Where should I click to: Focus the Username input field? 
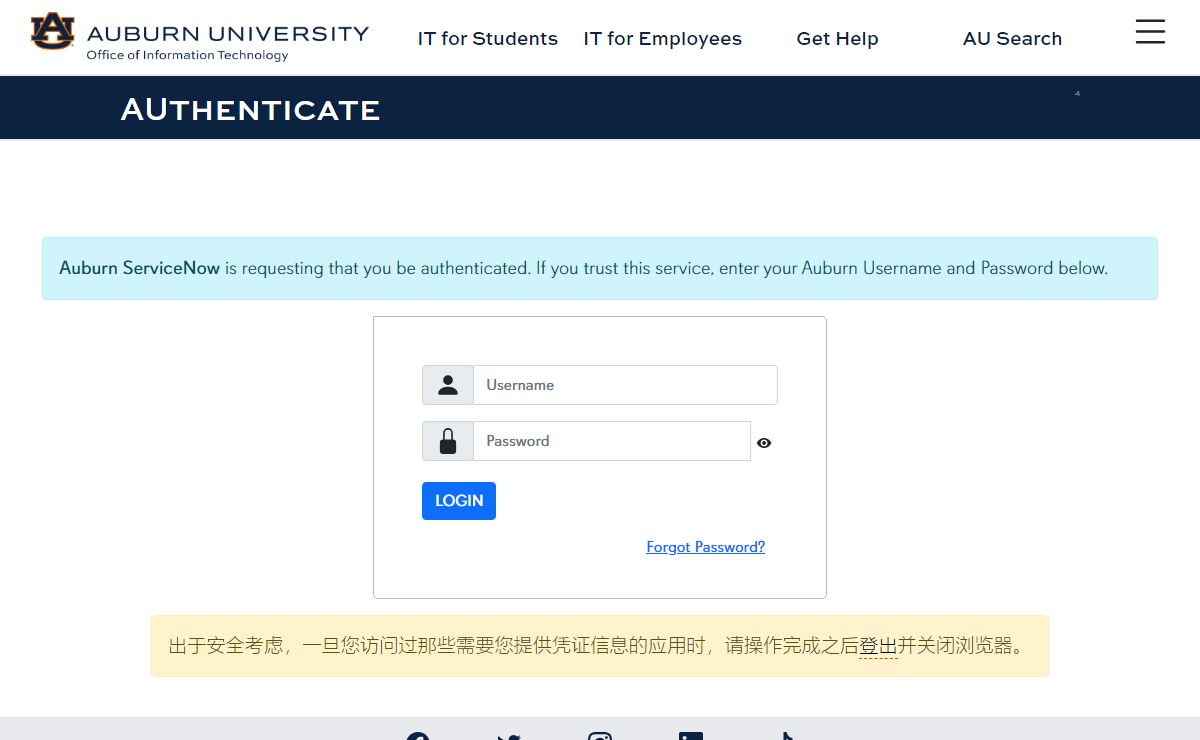pos(625,385)
